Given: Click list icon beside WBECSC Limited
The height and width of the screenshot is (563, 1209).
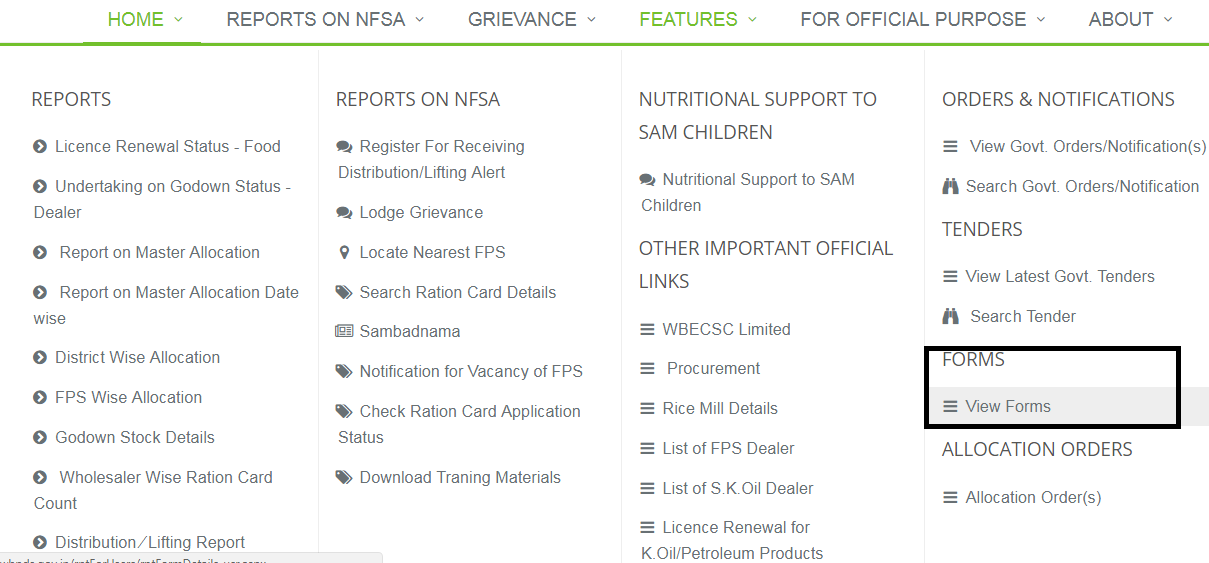Looking at the screenshot, I should pos(648,330).
